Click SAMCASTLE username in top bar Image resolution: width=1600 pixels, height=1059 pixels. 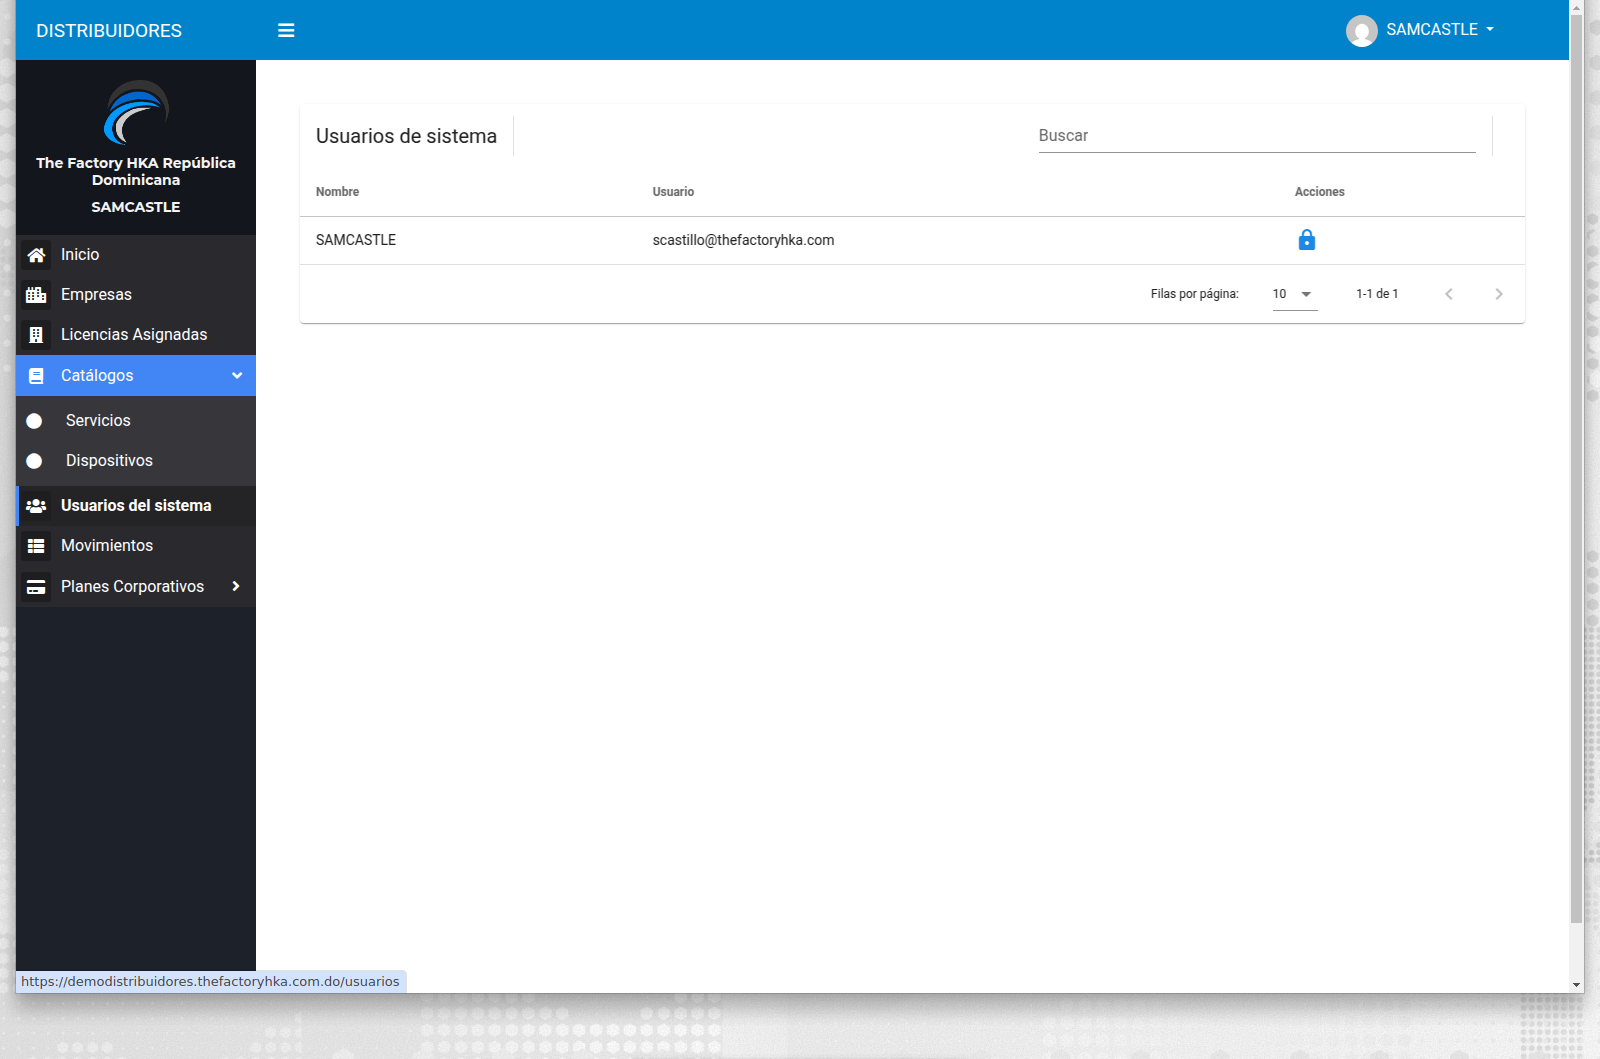point(1432,30)
